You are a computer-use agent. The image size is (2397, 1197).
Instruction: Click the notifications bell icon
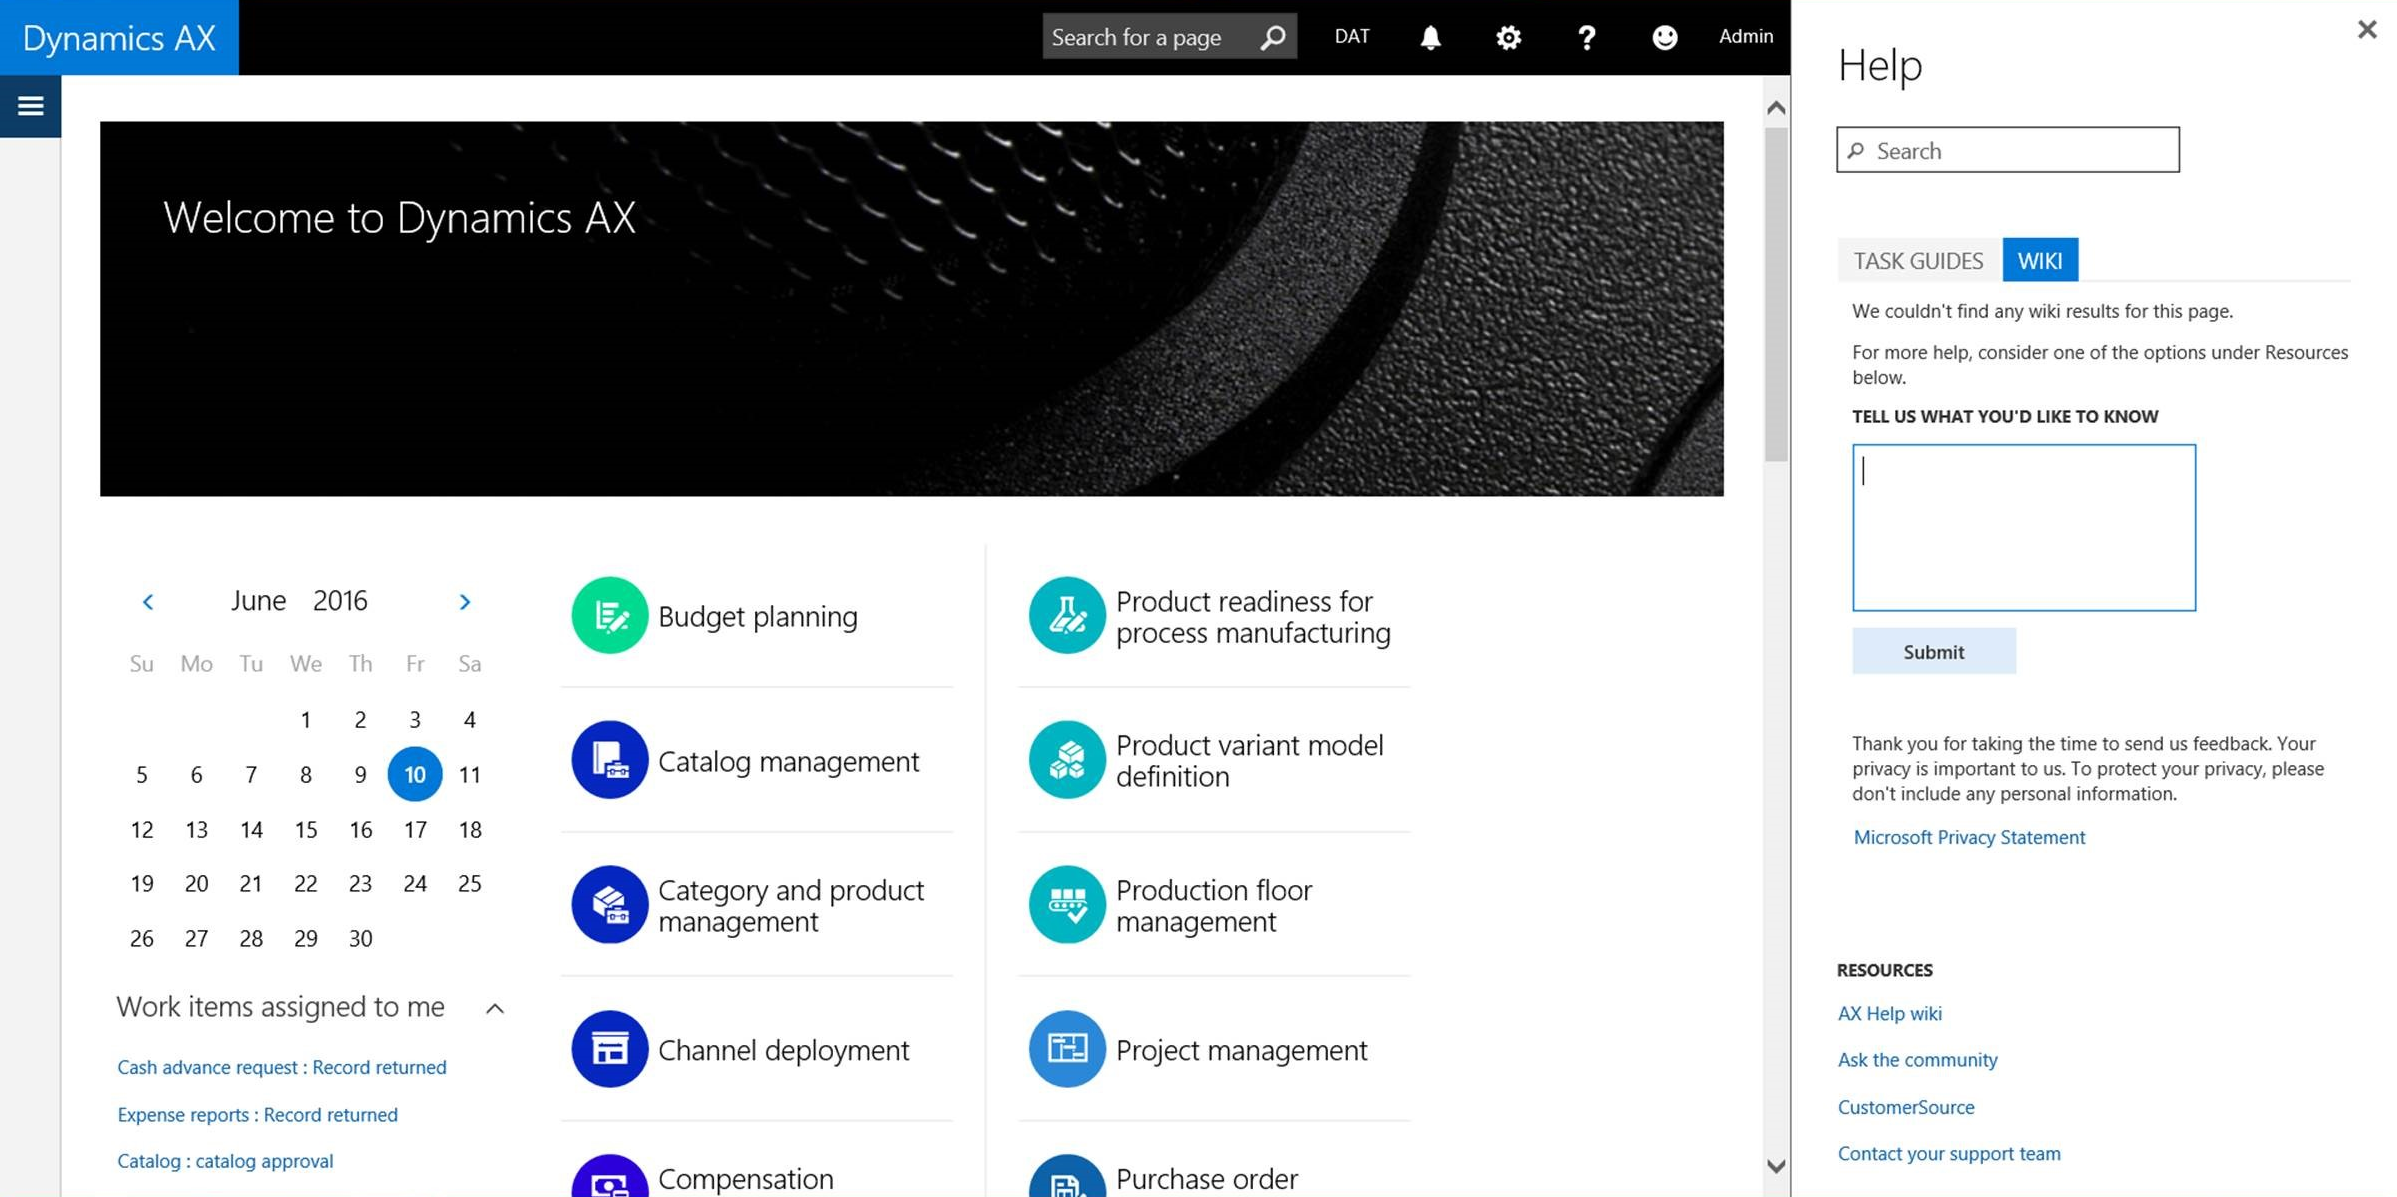pyautogui.click(x=1430, y=37)
